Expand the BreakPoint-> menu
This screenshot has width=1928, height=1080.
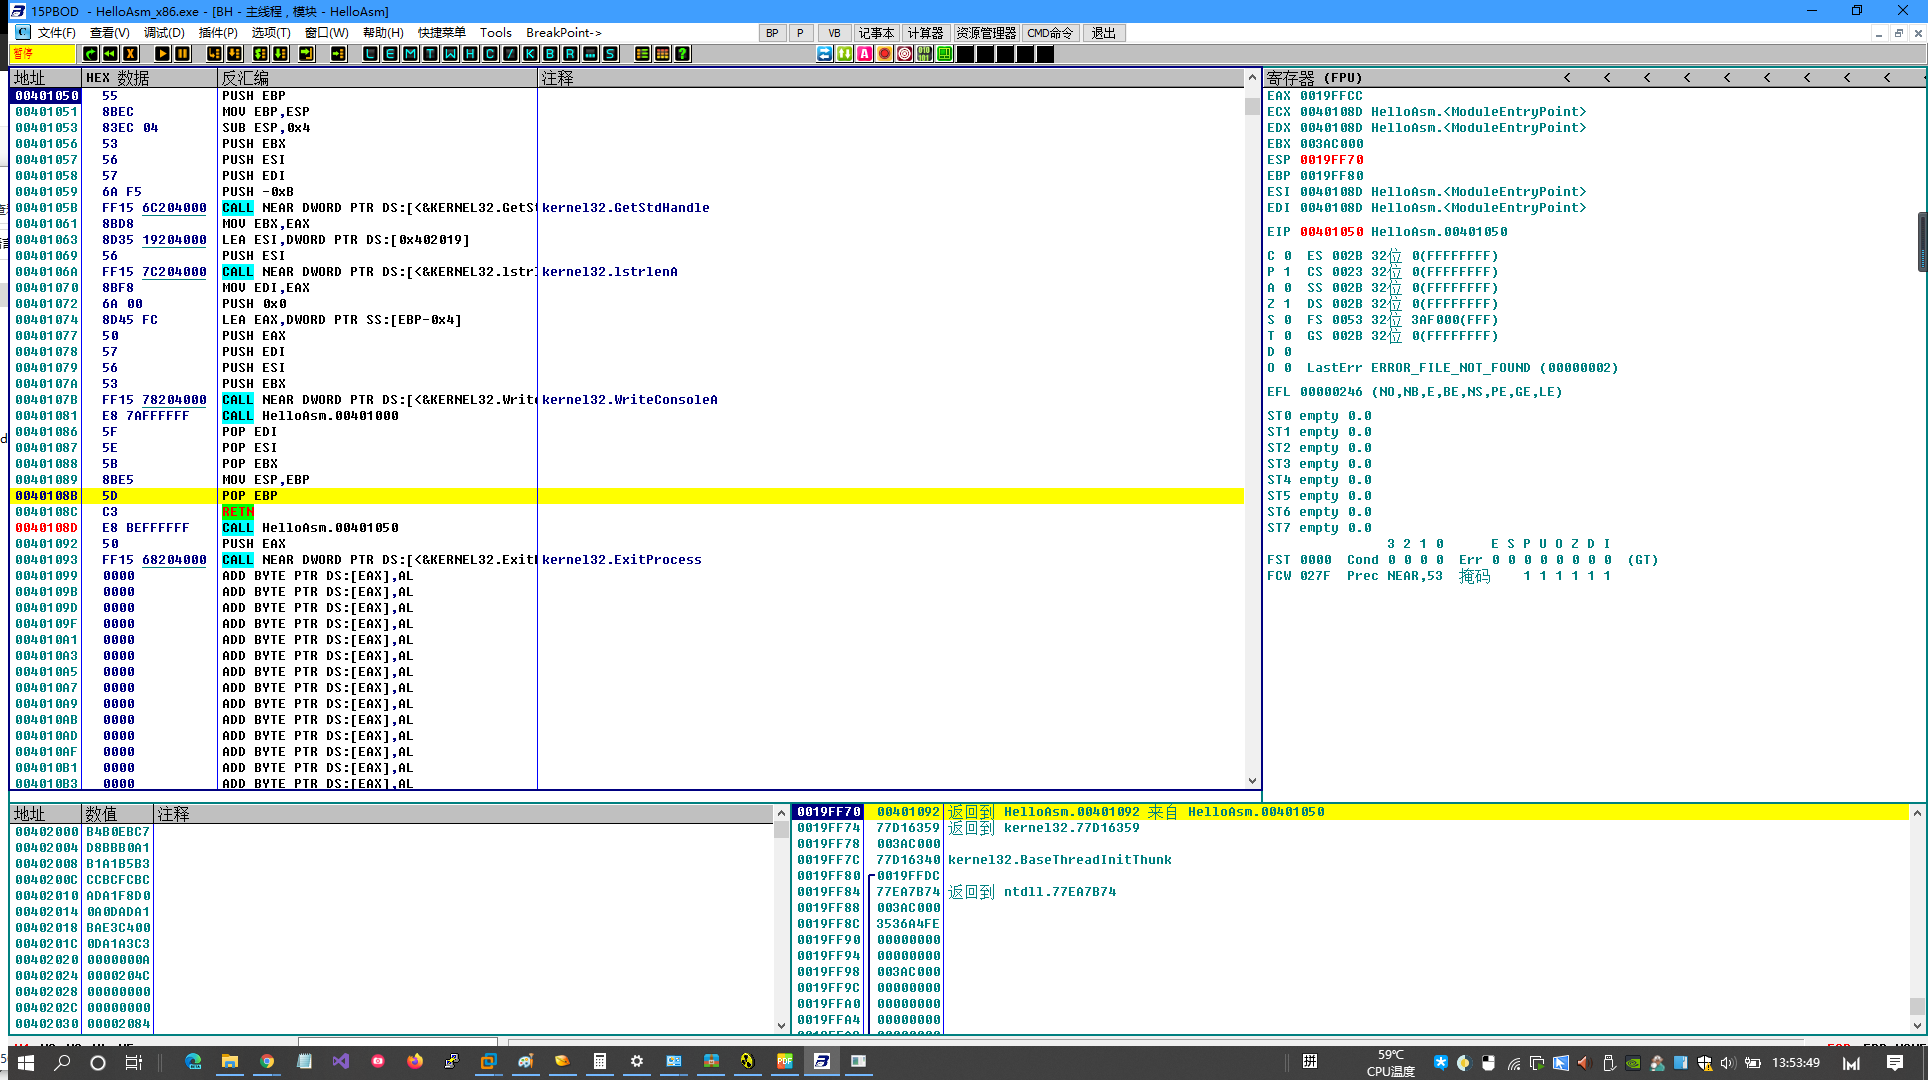(563, 33)
